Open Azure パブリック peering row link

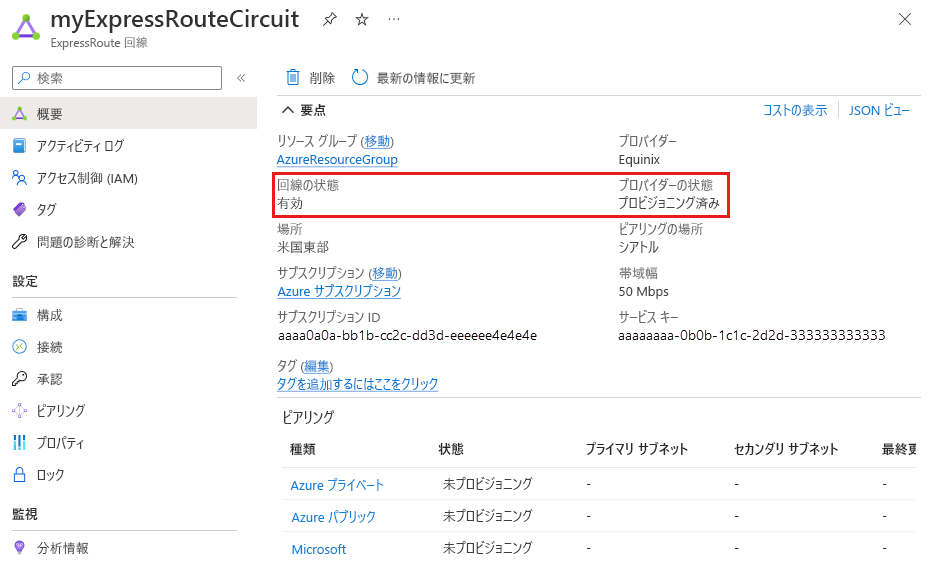click(333, 517)
